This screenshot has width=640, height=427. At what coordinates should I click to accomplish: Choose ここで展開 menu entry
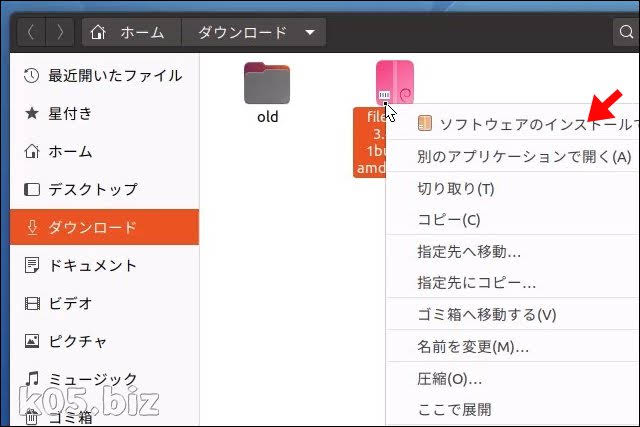coord(513,409)
